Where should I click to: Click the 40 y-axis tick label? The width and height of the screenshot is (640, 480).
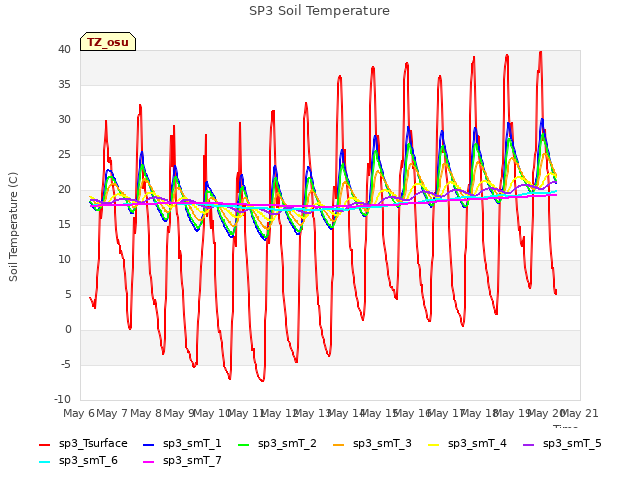[x=64, y=49]
